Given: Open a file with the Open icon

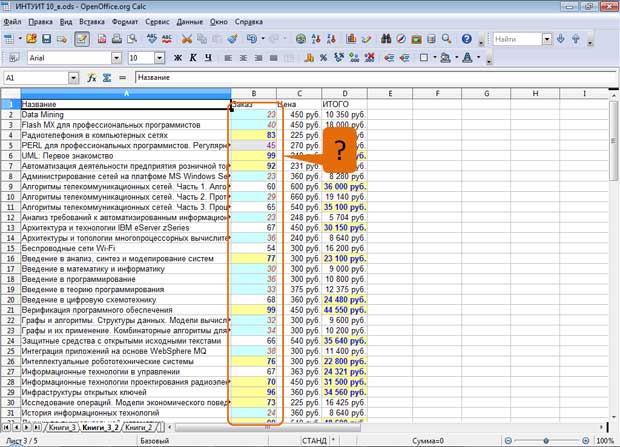Looking at the screenshot, I should pyautogui.click(x=31, y=39).
